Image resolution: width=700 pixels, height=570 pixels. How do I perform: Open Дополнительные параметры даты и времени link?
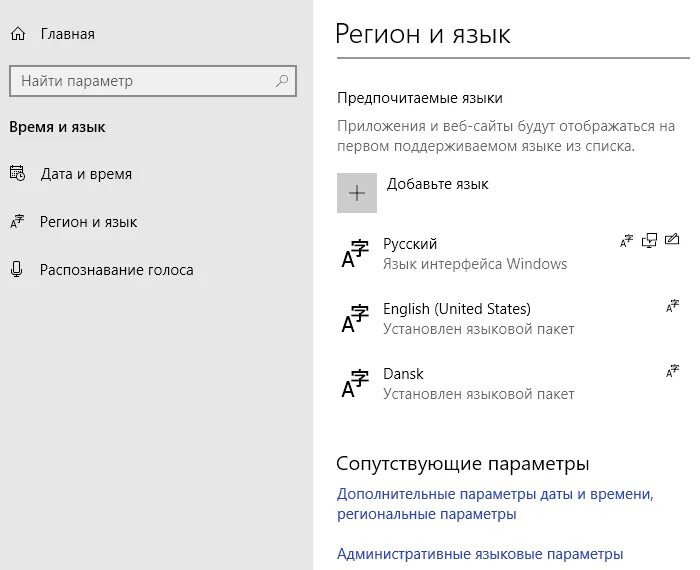pos(495,504)
